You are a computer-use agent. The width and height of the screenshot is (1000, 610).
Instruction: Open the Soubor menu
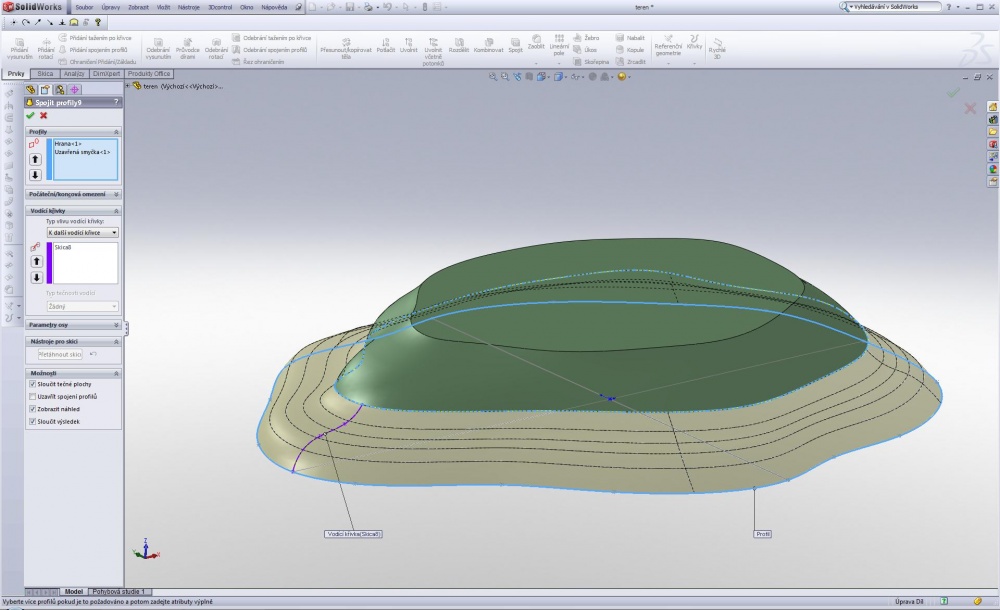click(x=84, y=7)
